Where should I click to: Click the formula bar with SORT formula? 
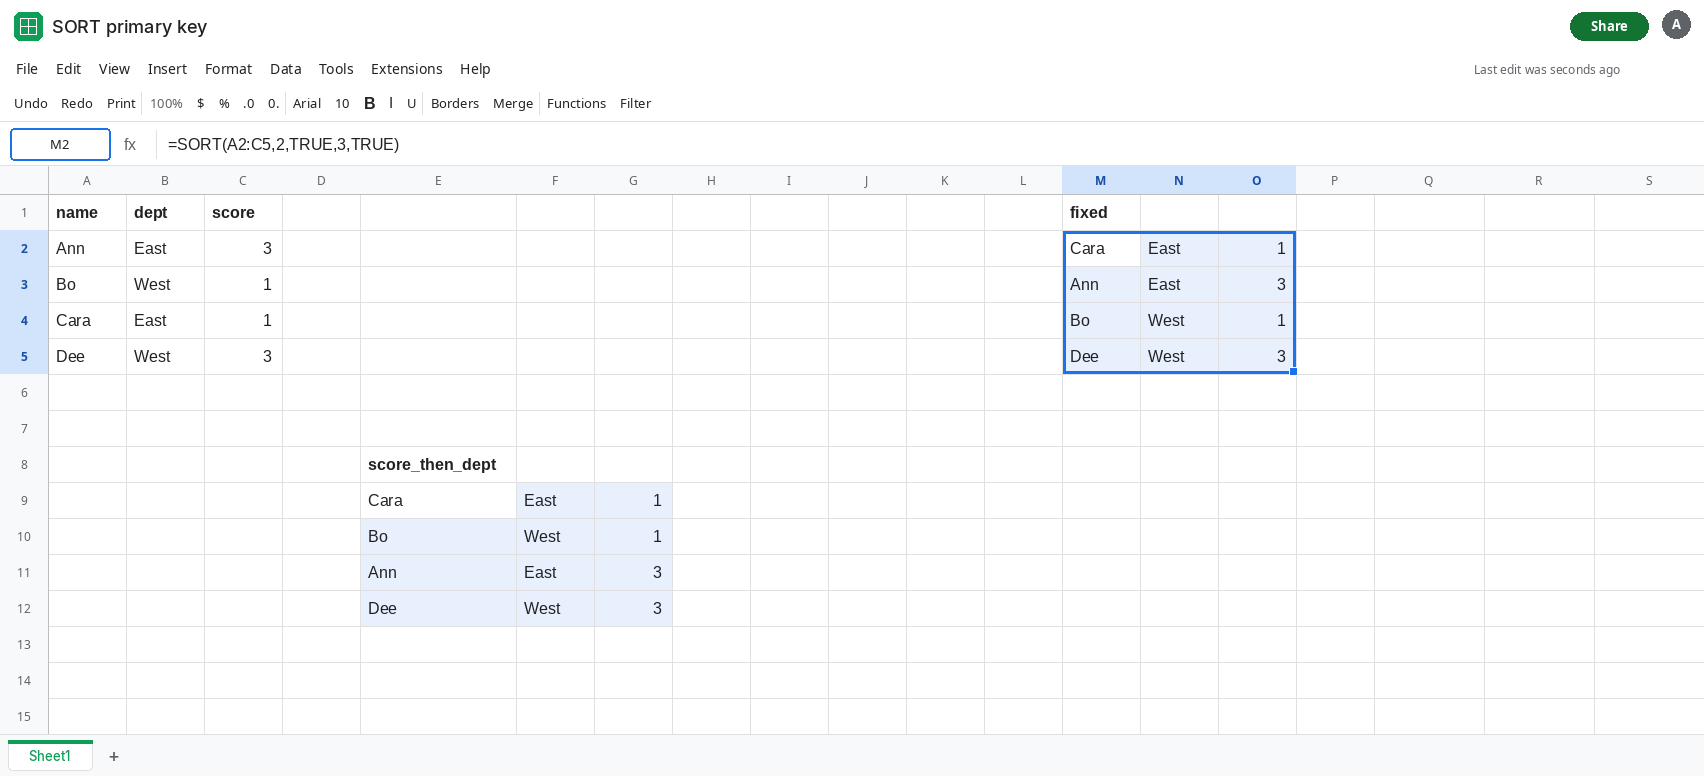pos(930,144)
